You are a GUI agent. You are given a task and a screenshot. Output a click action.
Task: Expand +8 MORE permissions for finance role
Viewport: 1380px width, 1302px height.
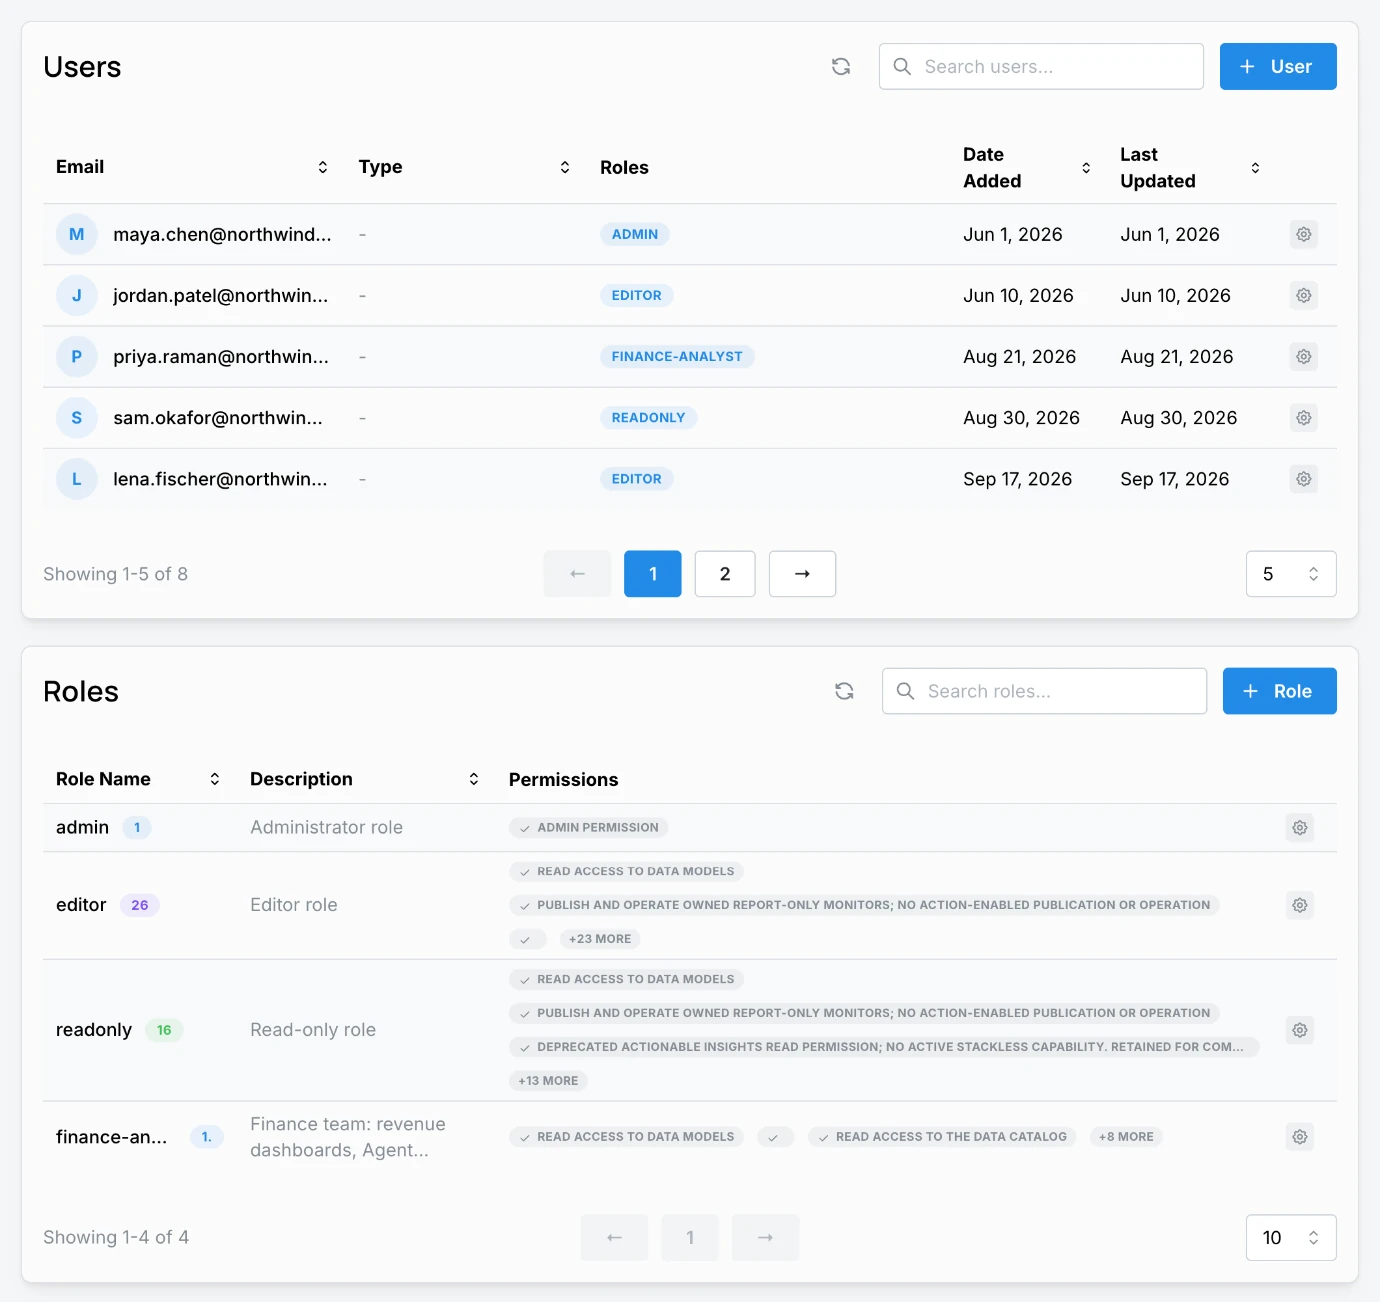[x=1126, y=1137]
